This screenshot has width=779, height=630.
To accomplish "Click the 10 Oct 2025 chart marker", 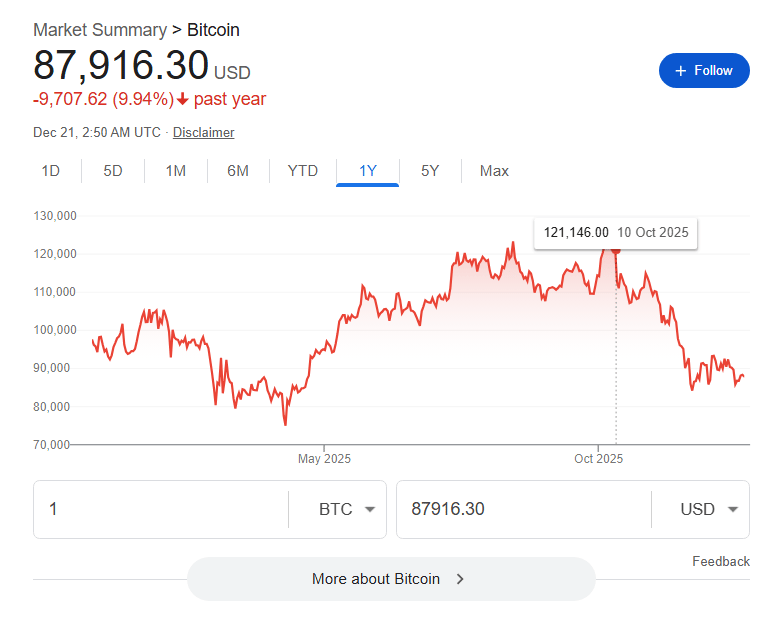I will click(x=615, y=249).
